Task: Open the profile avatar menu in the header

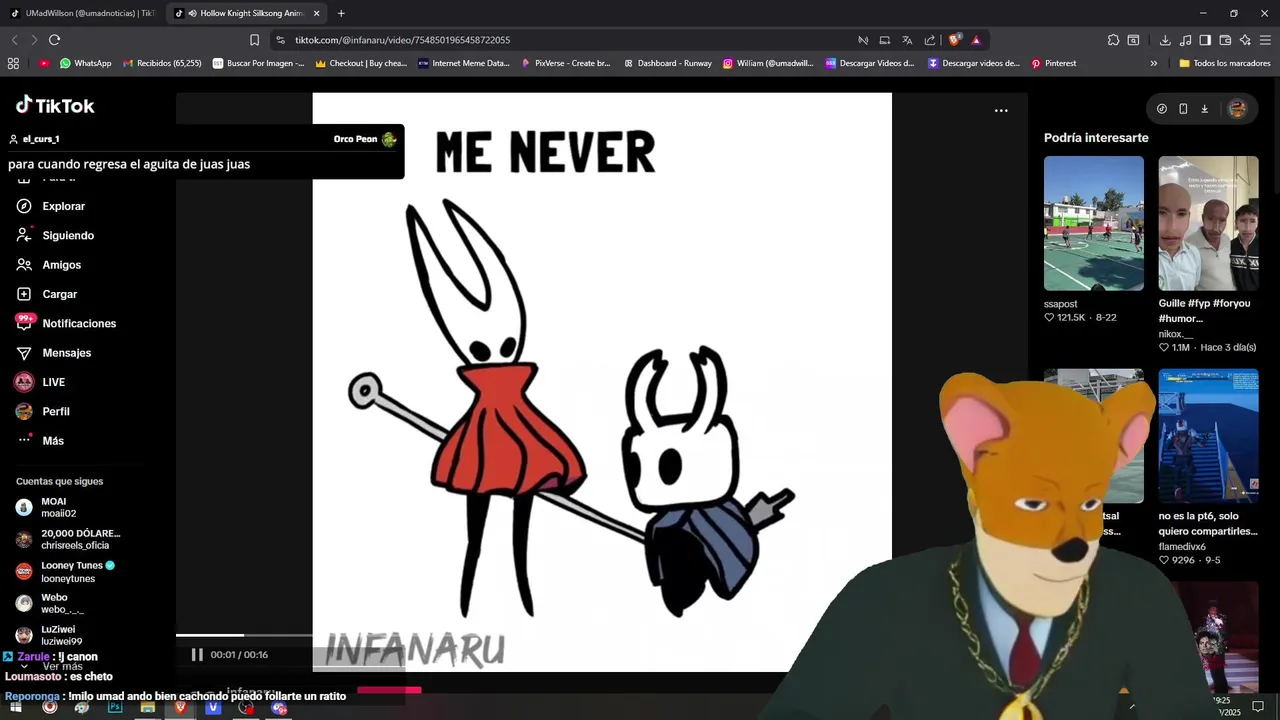Action: click(1237, 109)
